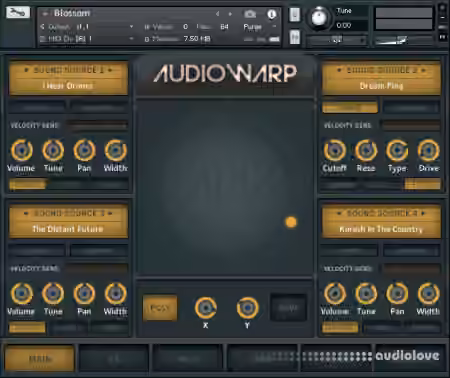The height and width of the screenshot is (378, 450).
Task: Open Sound Source 4 sound name menu
Action: coord(381,229)
